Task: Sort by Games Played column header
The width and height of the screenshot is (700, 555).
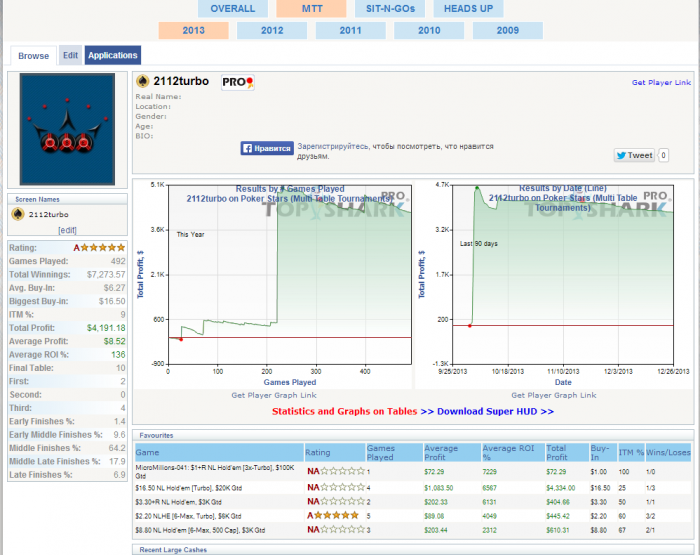Action: coord(394,452)
